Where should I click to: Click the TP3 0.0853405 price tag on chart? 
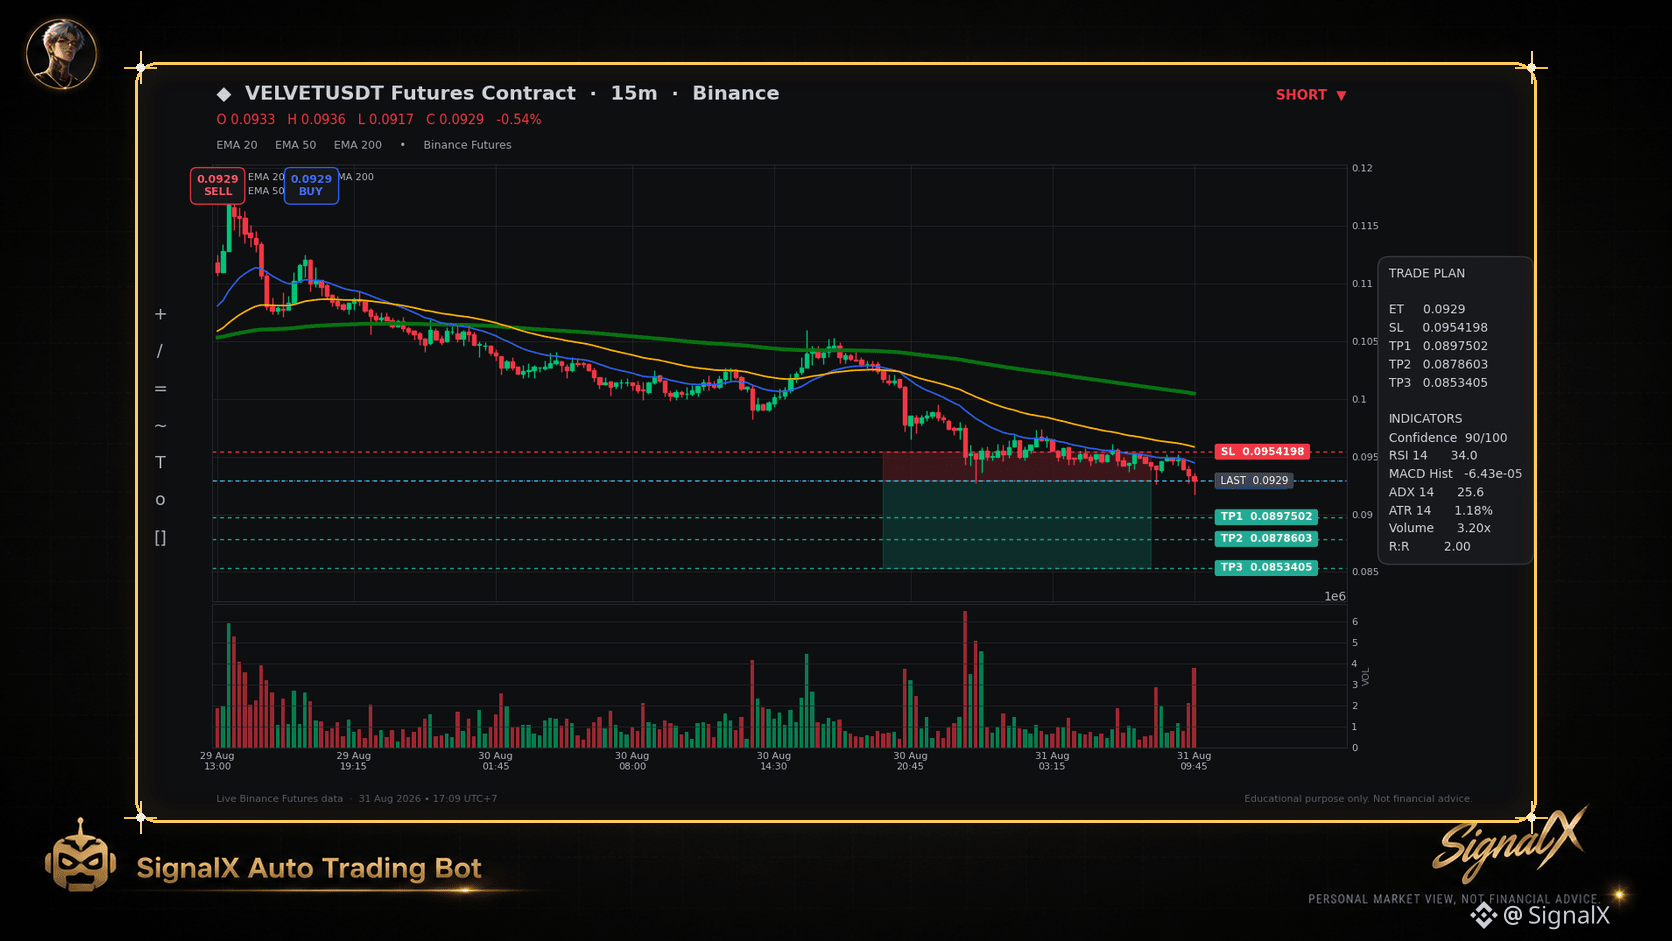point(1266,568)
